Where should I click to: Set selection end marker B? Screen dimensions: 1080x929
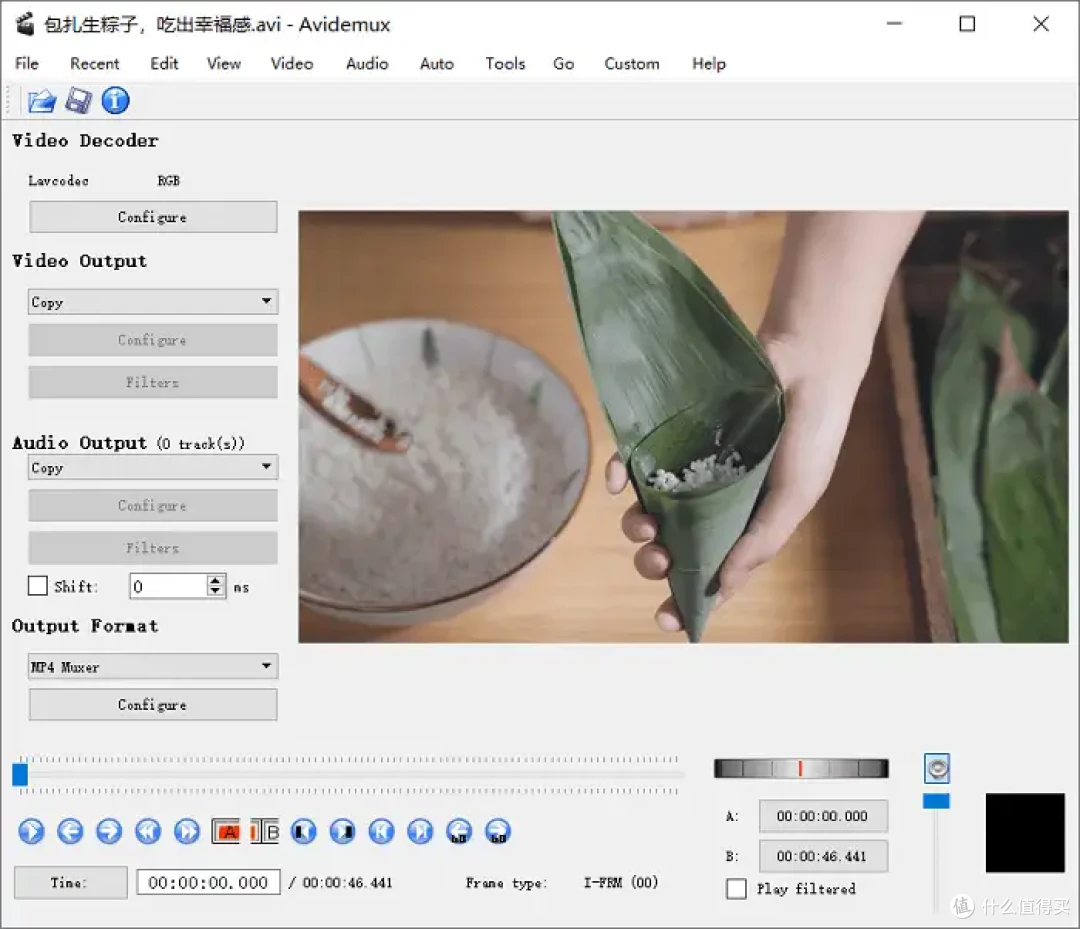pos(264,831)
